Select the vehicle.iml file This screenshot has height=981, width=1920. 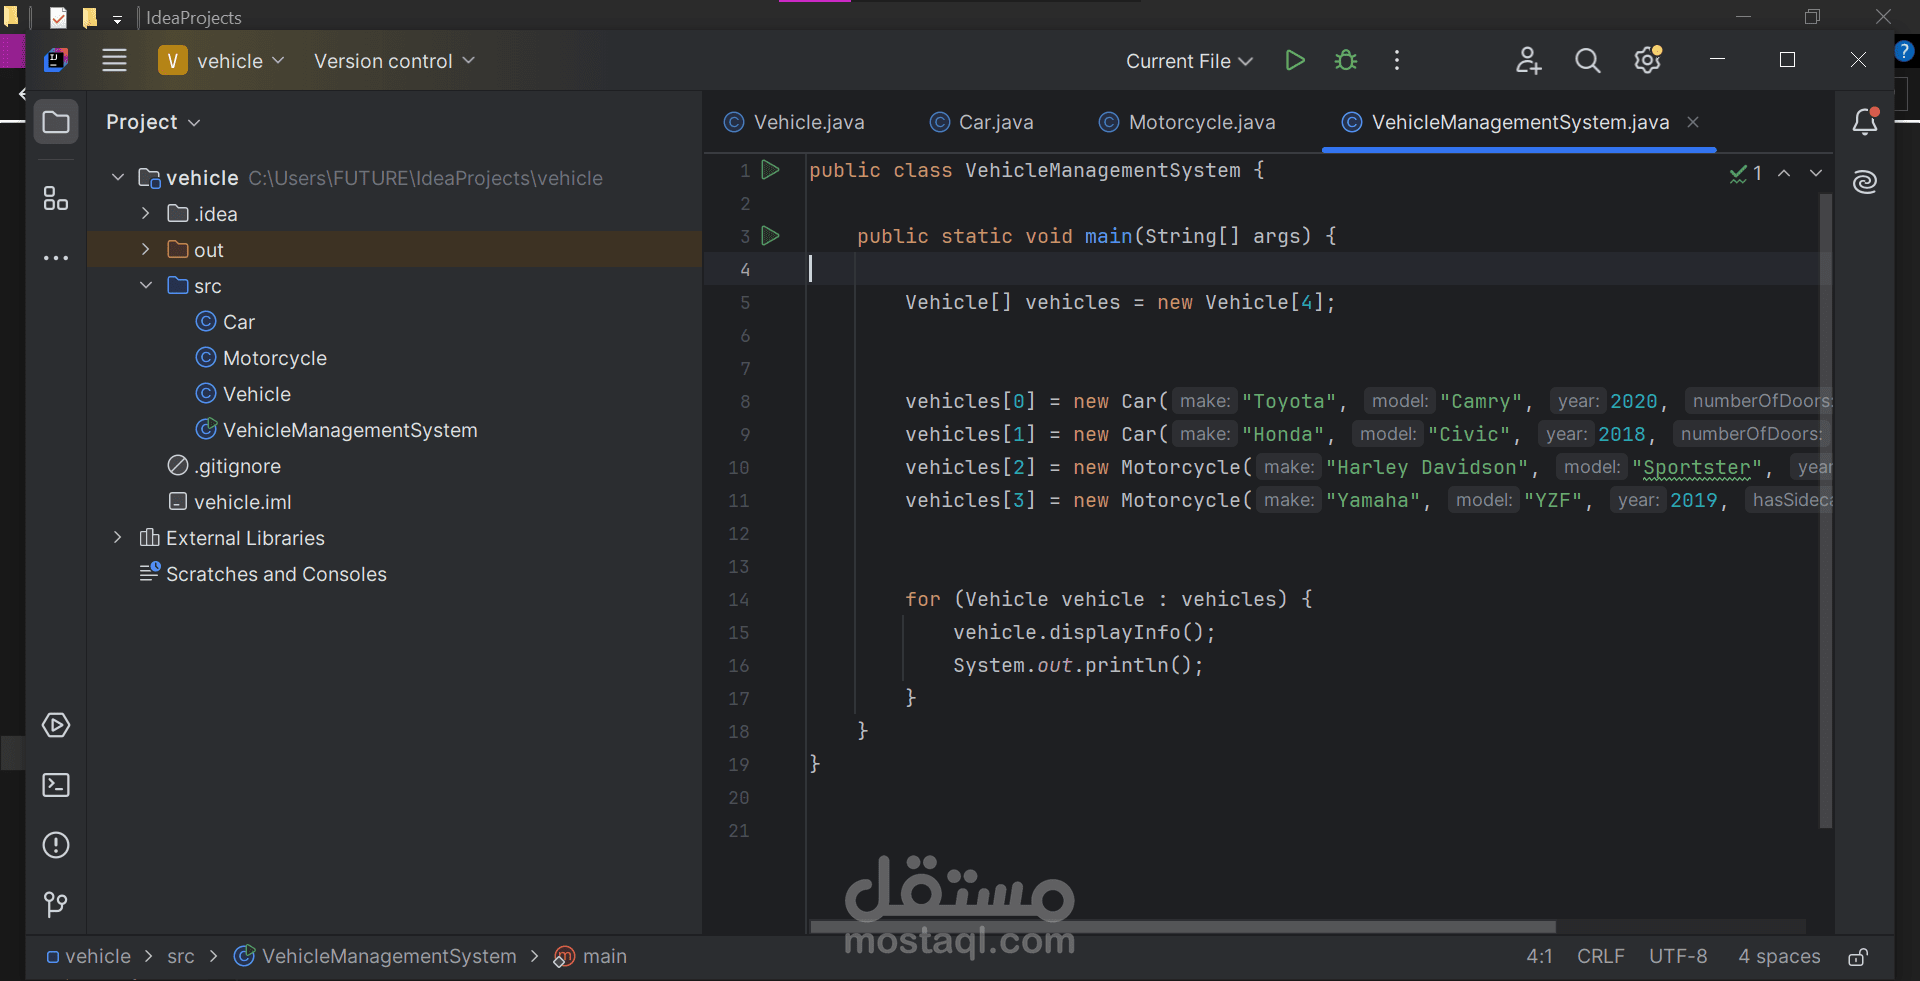(243, 502)
